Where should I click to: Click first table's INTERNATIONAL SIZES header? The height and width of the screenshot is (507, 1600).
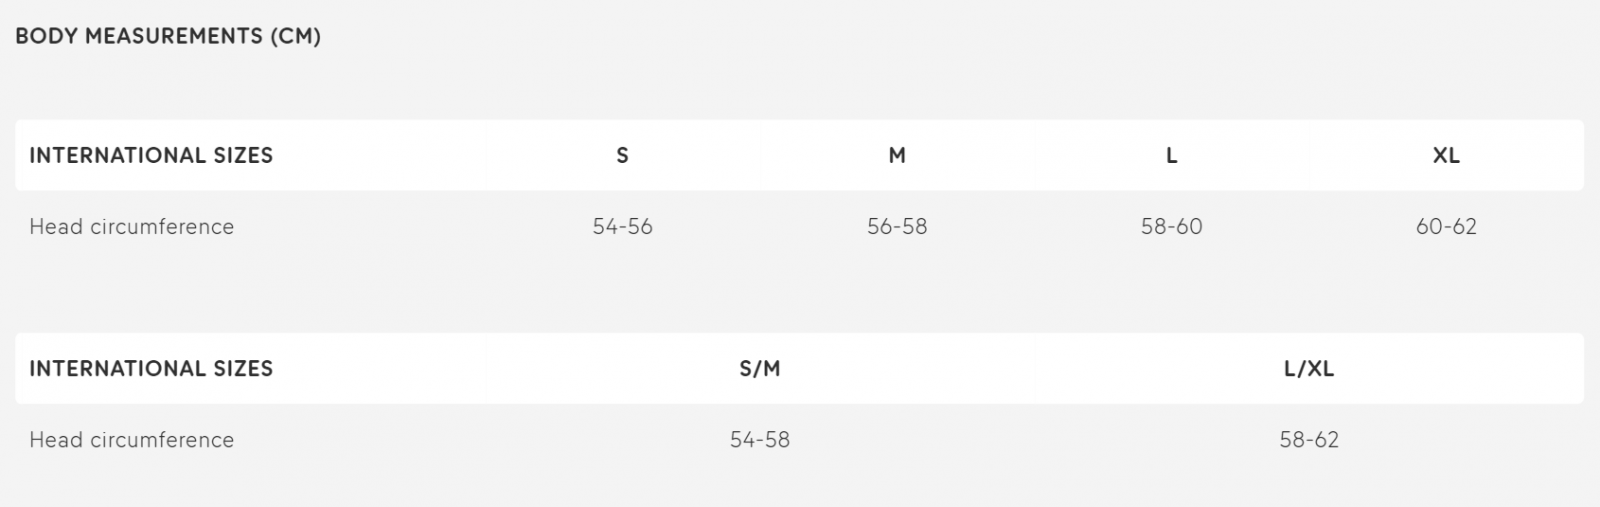(x=151, y=155)
